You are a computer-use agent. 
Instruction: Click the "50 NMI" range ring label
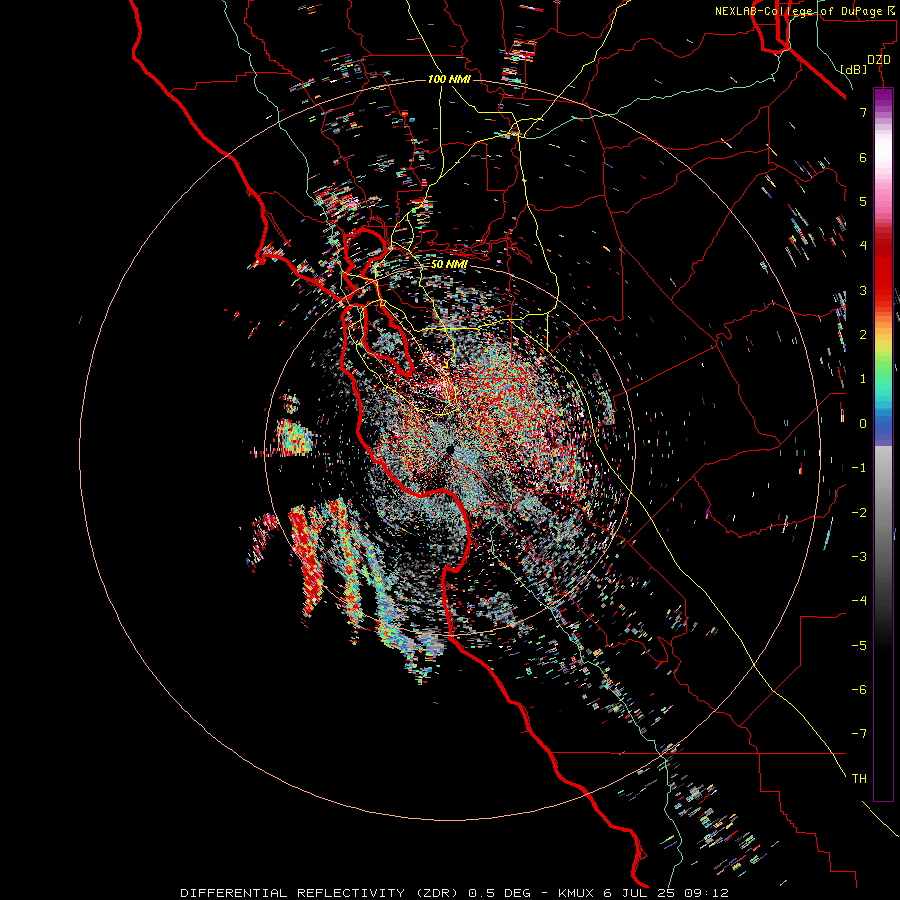pyautogui.click(x=449, y=264)
